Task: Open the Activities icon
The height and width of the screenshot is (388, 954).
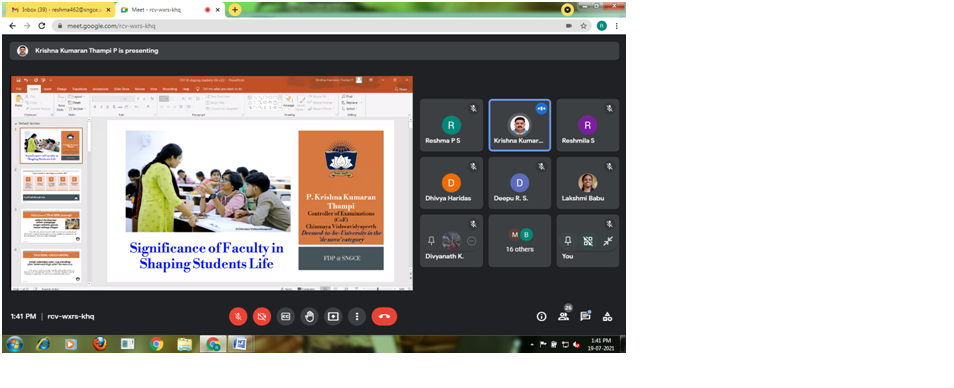Action: [607, 316]
